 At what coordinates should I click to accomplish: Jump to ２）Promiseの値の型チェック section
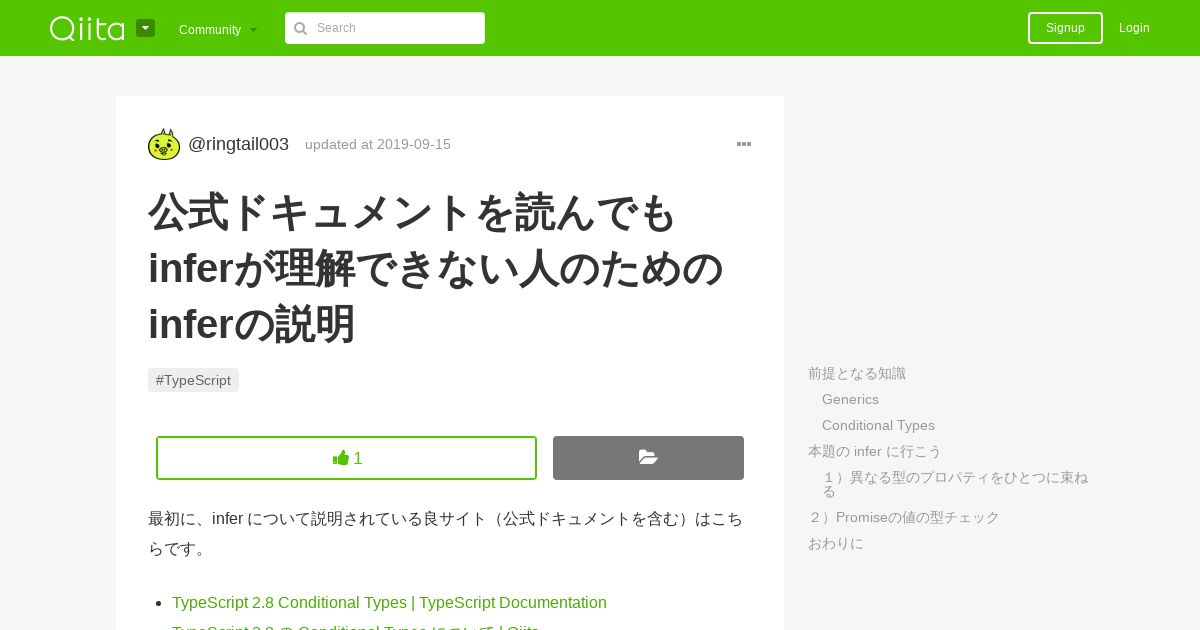click(904, 517)
